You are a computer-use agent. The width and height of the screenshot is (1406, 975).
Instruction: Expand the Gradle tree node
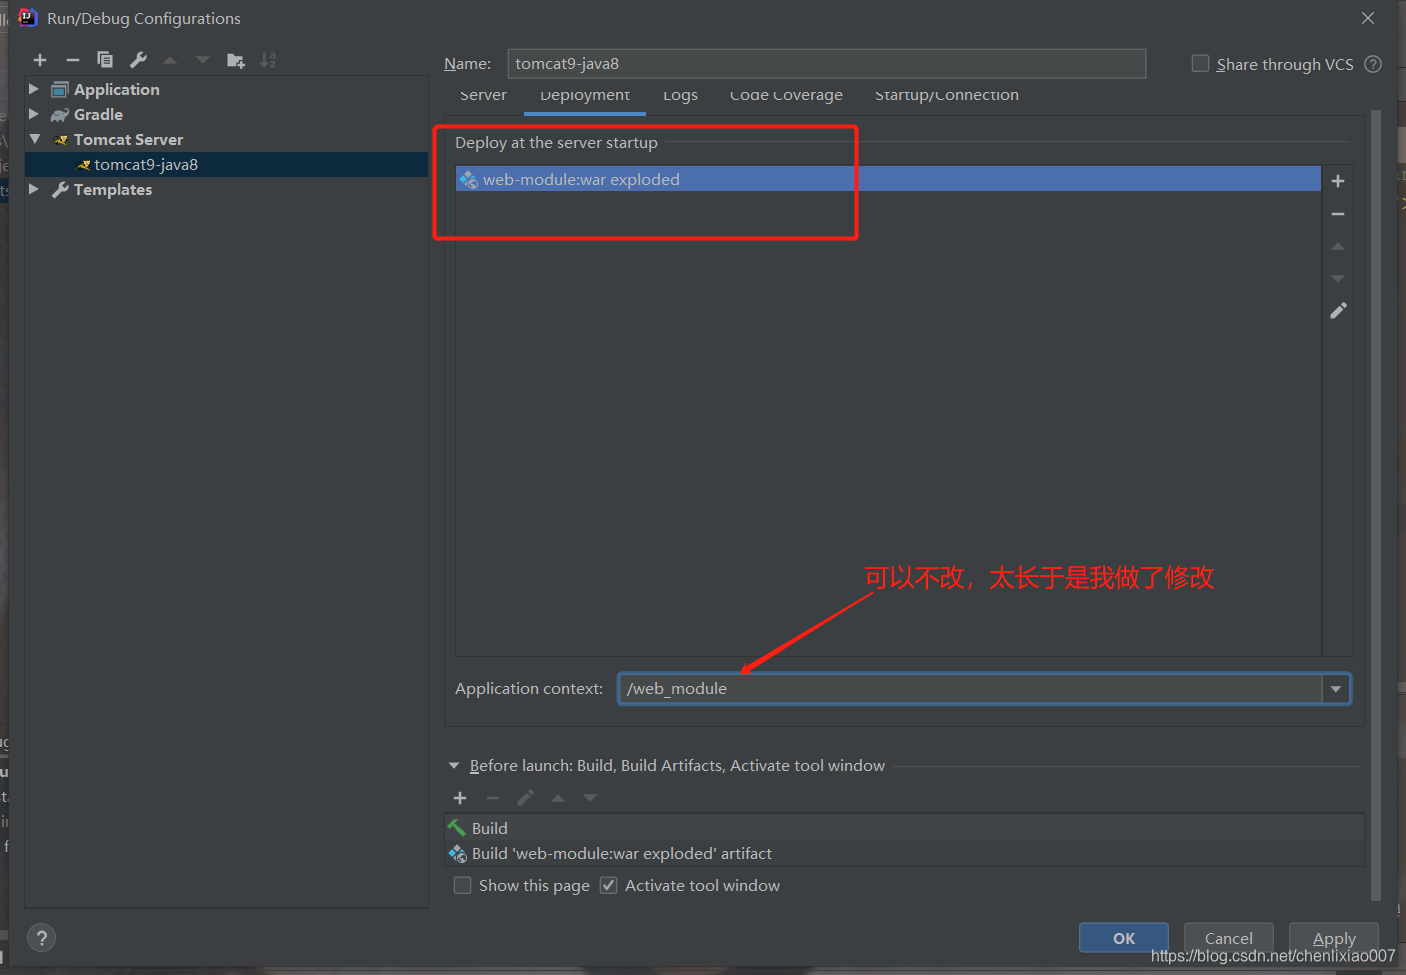[34, 114]
